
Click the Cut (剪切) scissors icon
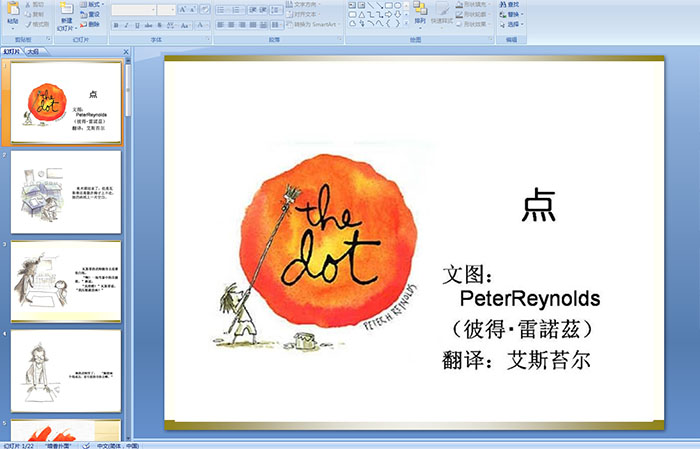coord(29,4)
